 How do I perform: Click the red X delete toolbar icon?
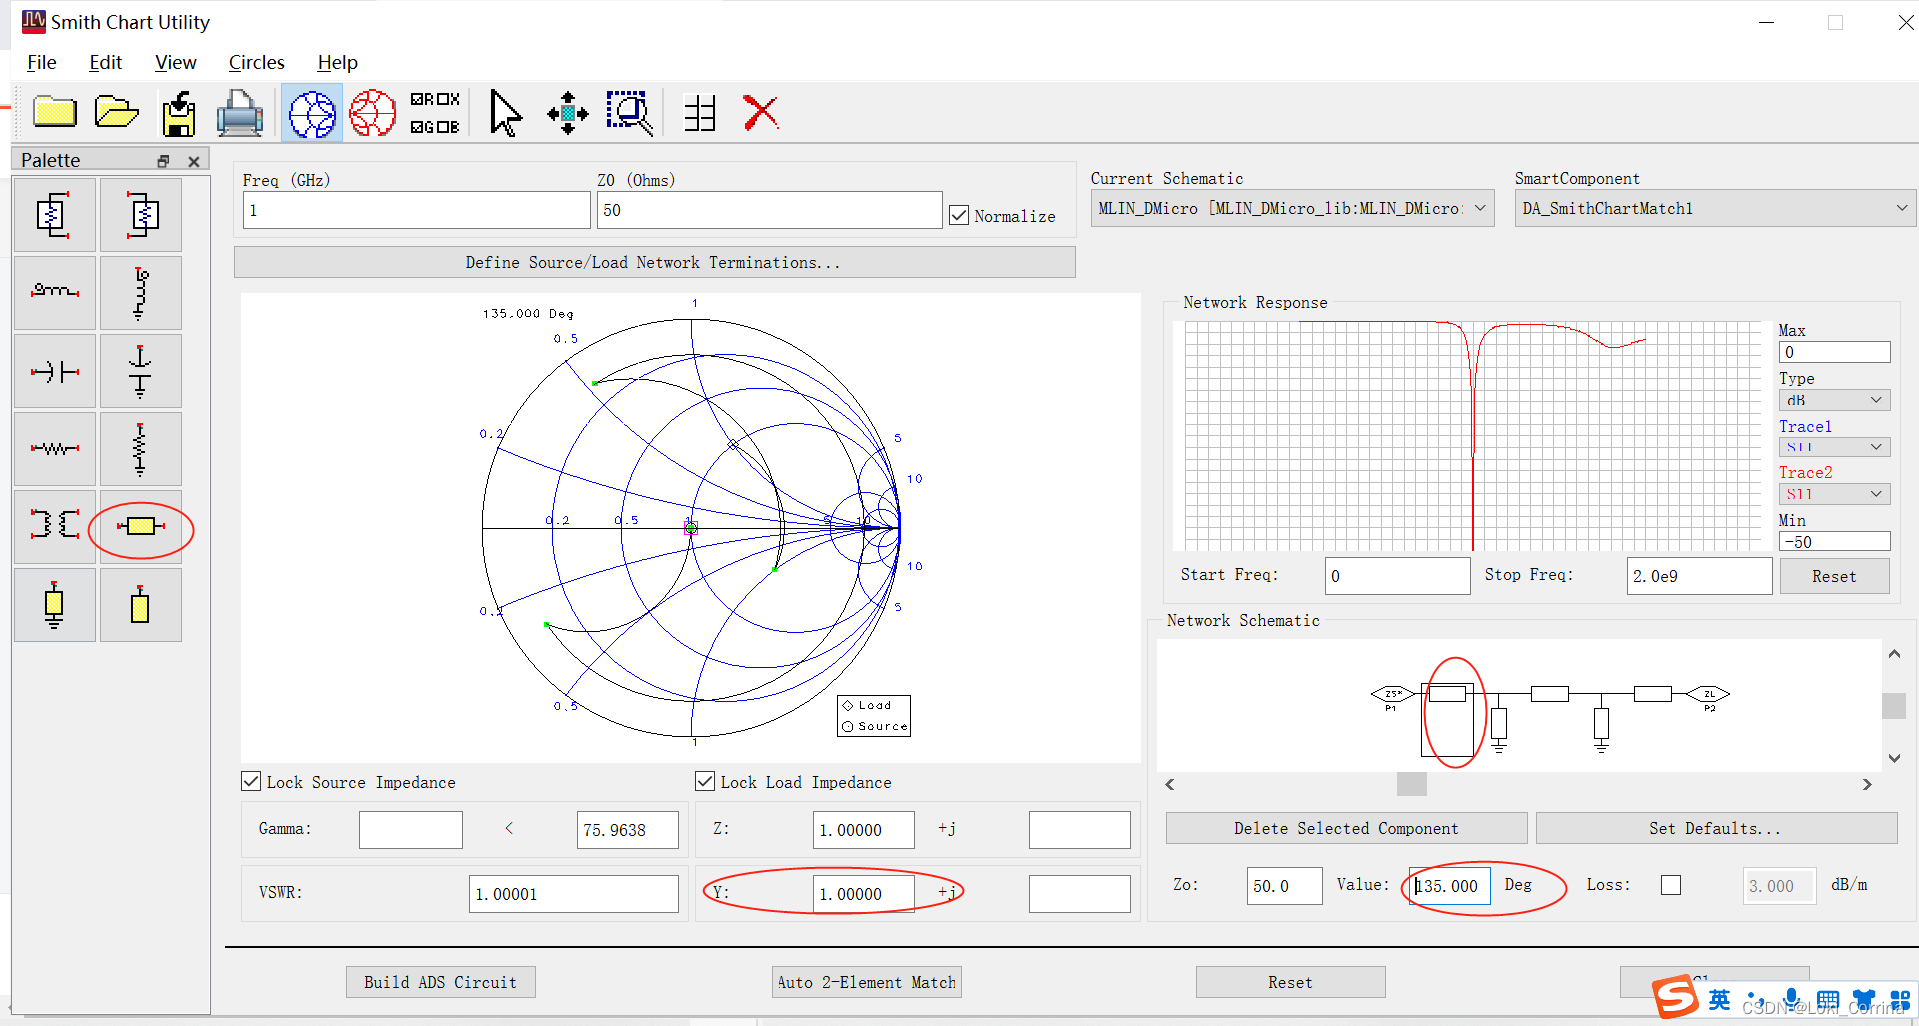(x=761, y=112)
